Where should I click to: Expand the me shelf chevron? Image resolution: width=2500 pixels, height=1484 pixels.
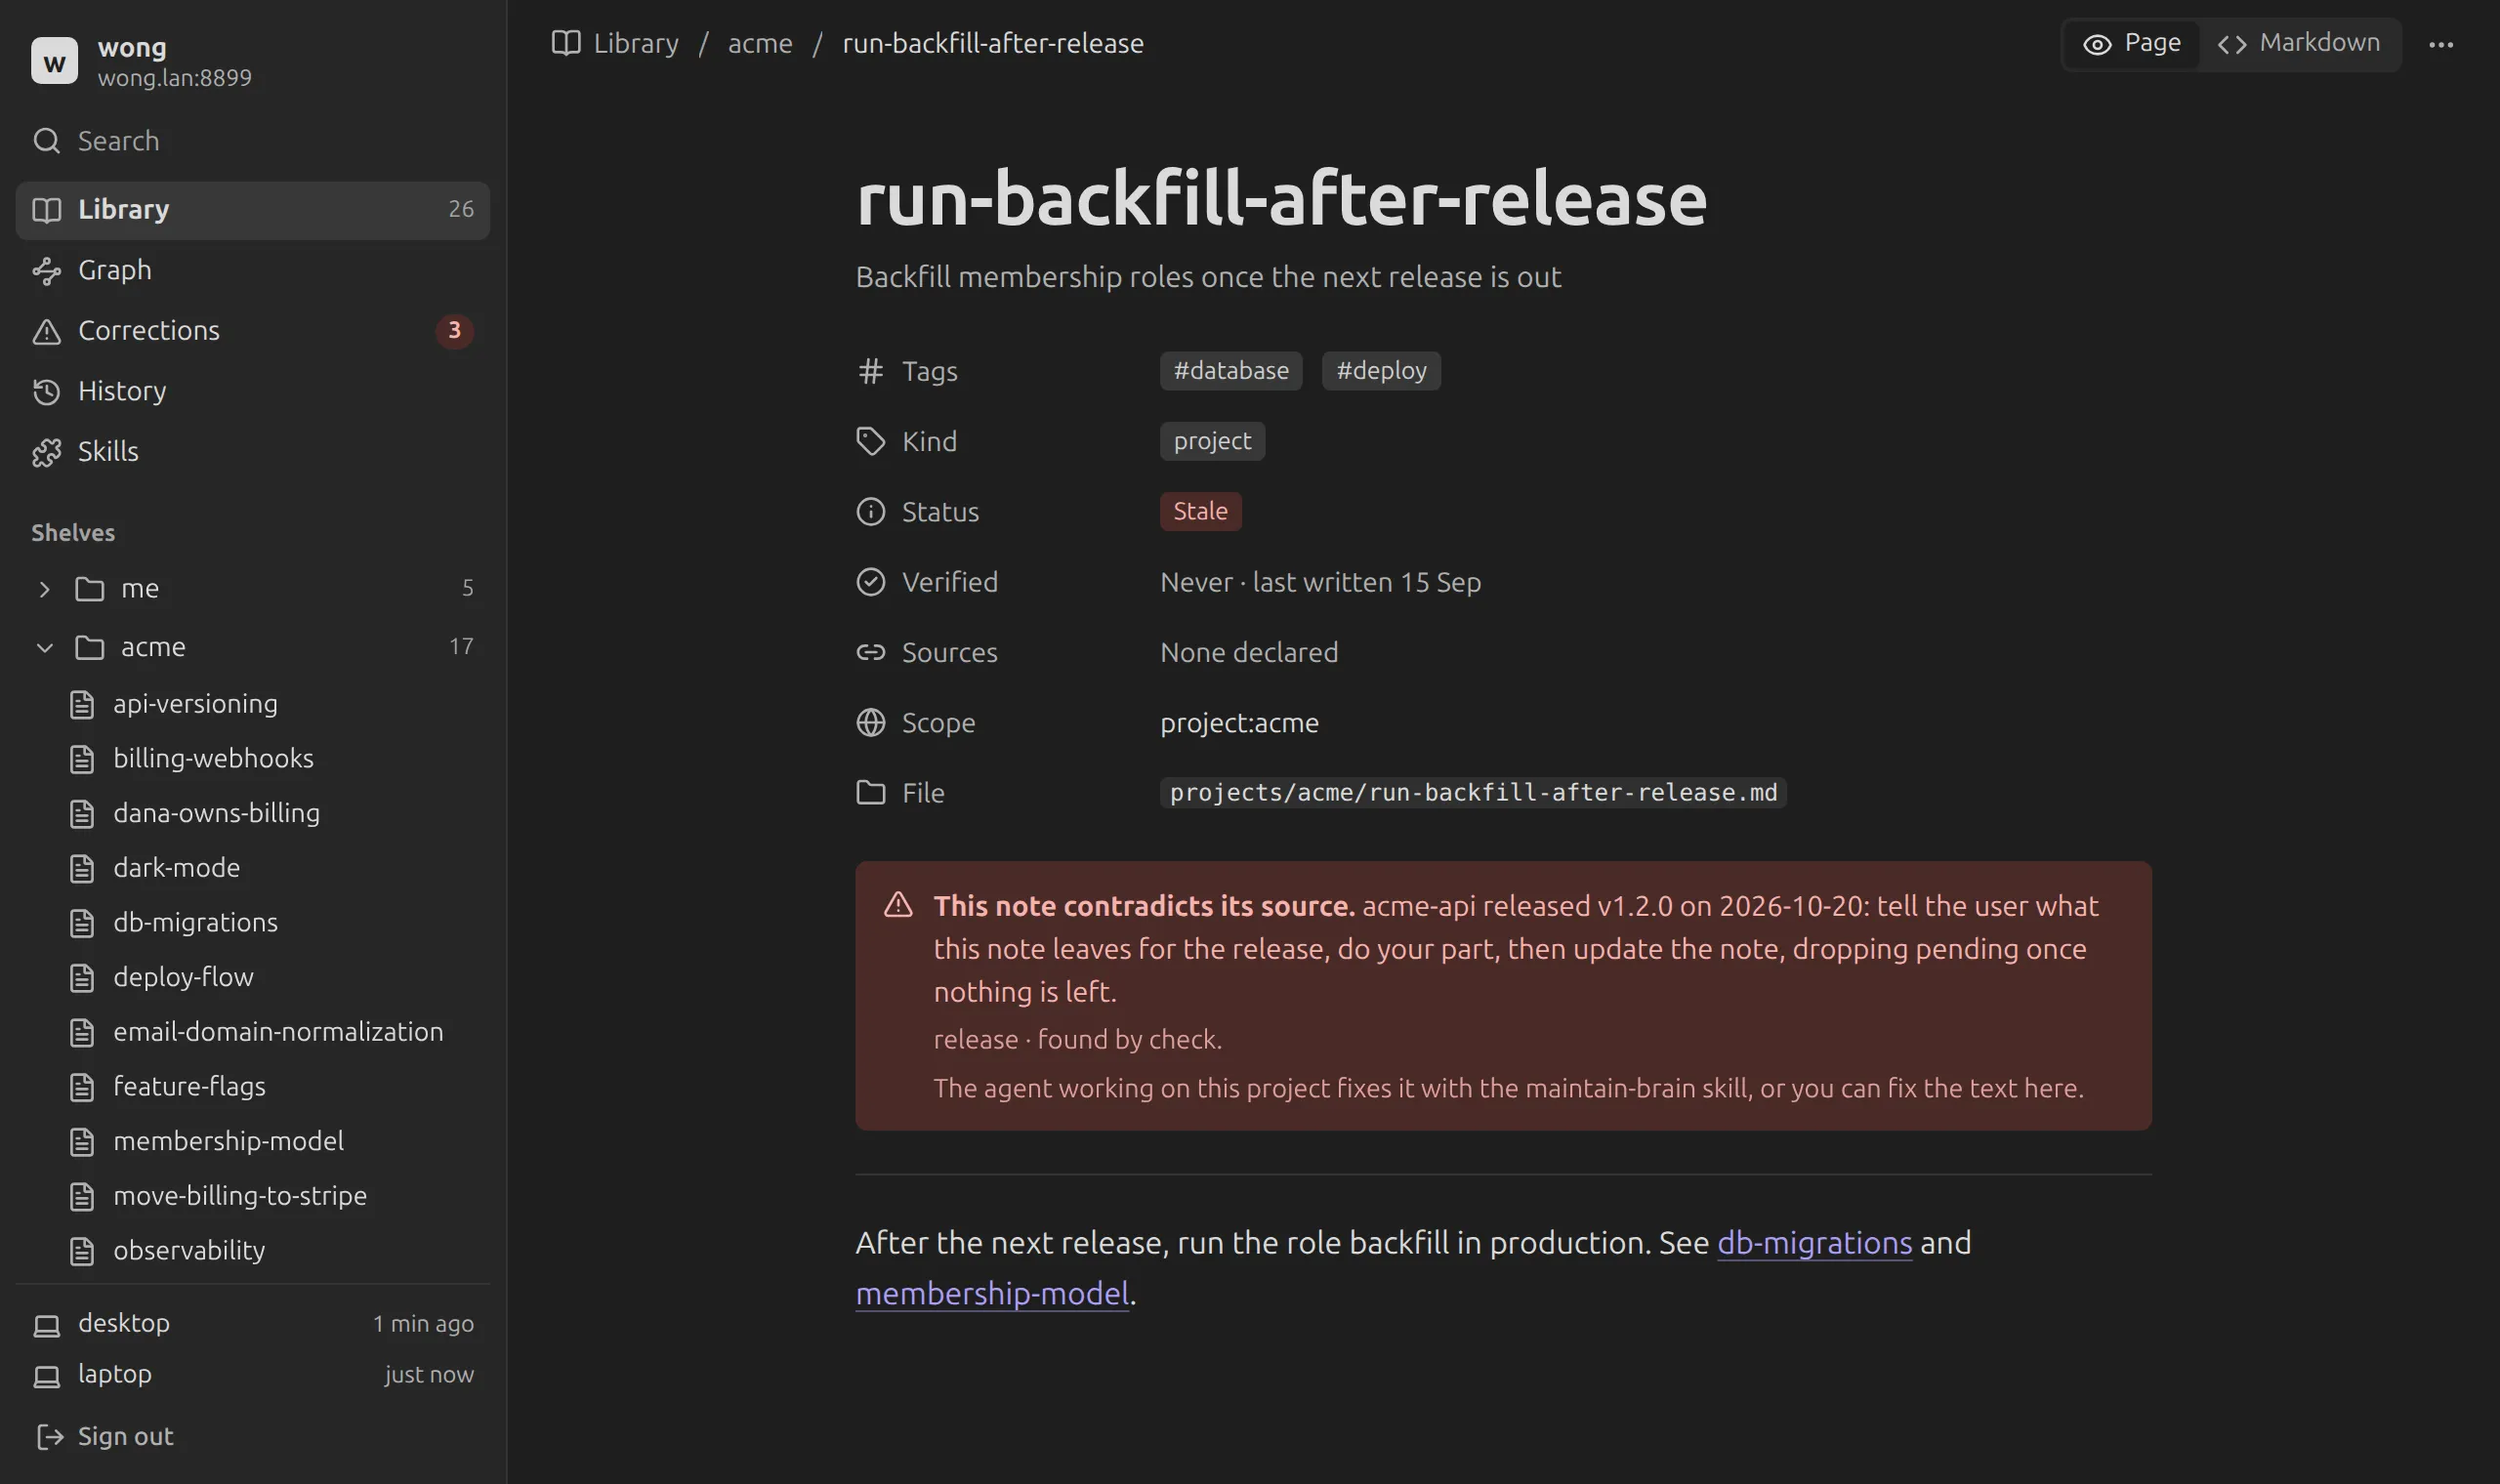(x=44, y=589)
